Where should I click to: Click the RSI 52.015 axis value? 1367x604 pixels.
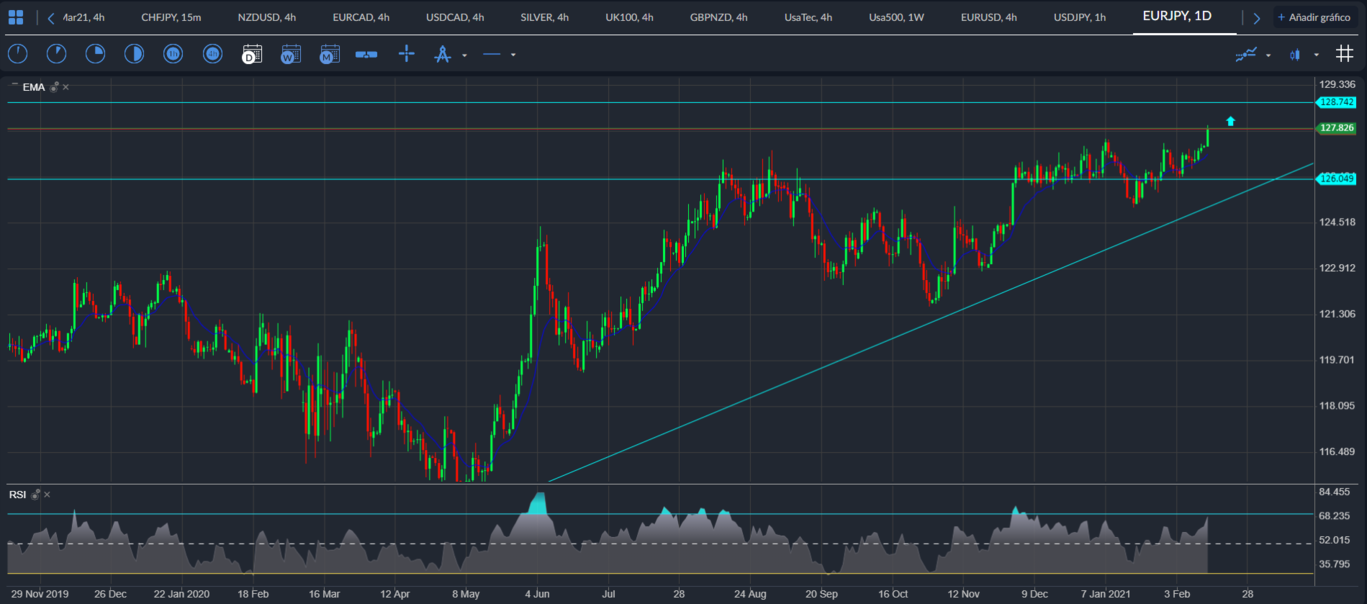1336,540
